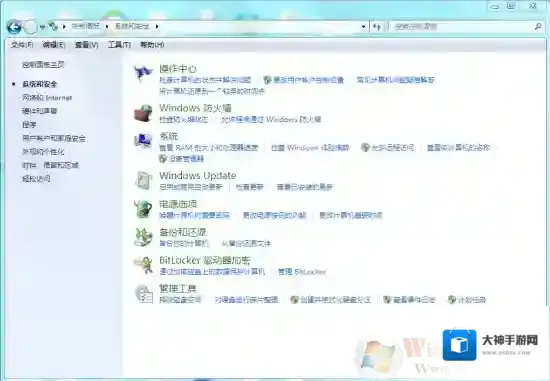The height and width of the screenshot is (381, 550).
Task: Click shield icon beside 计划任务
Action: pos(452,300)
